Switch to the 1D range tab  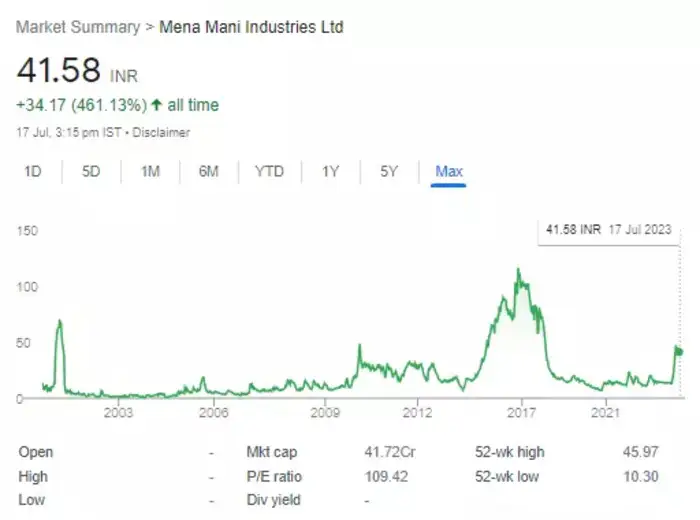tap(32, 172)
